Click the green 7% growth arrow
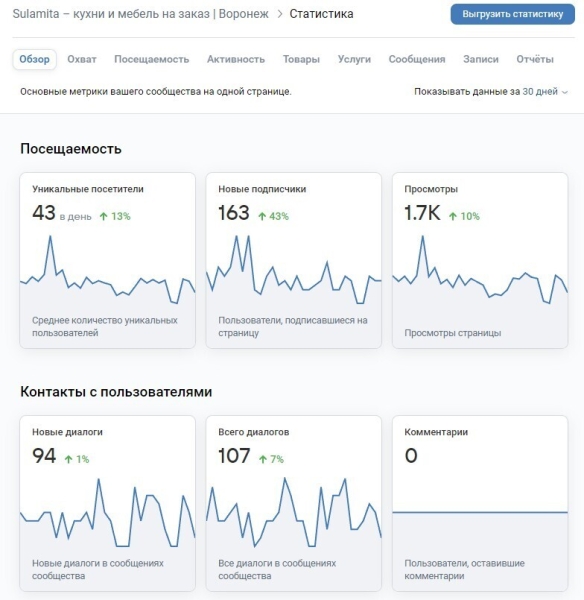The image size is (584, 600). (263, 459)
